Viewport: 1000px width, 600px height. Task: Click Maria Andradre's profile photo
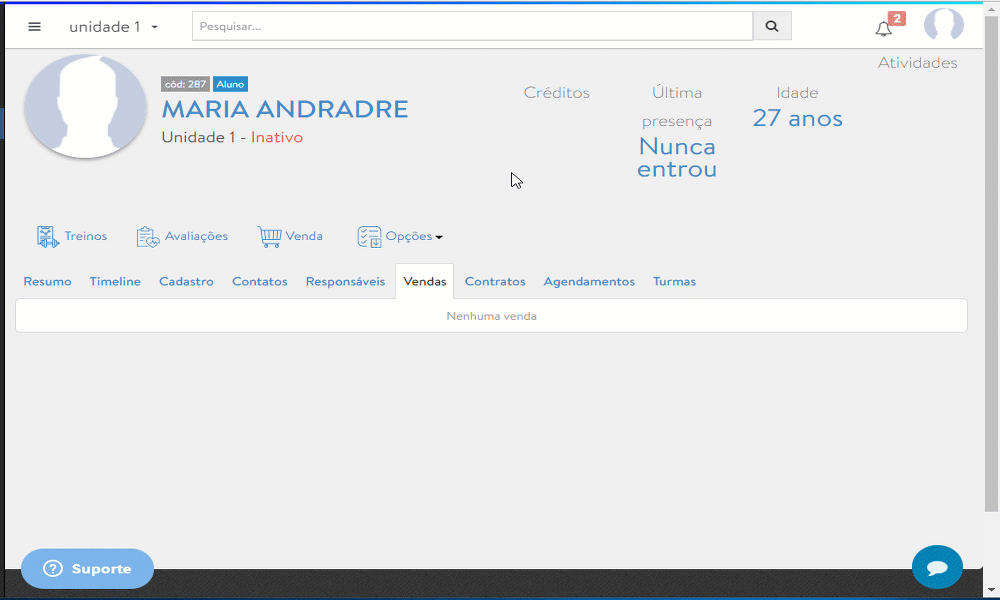[x=86, y=106]
